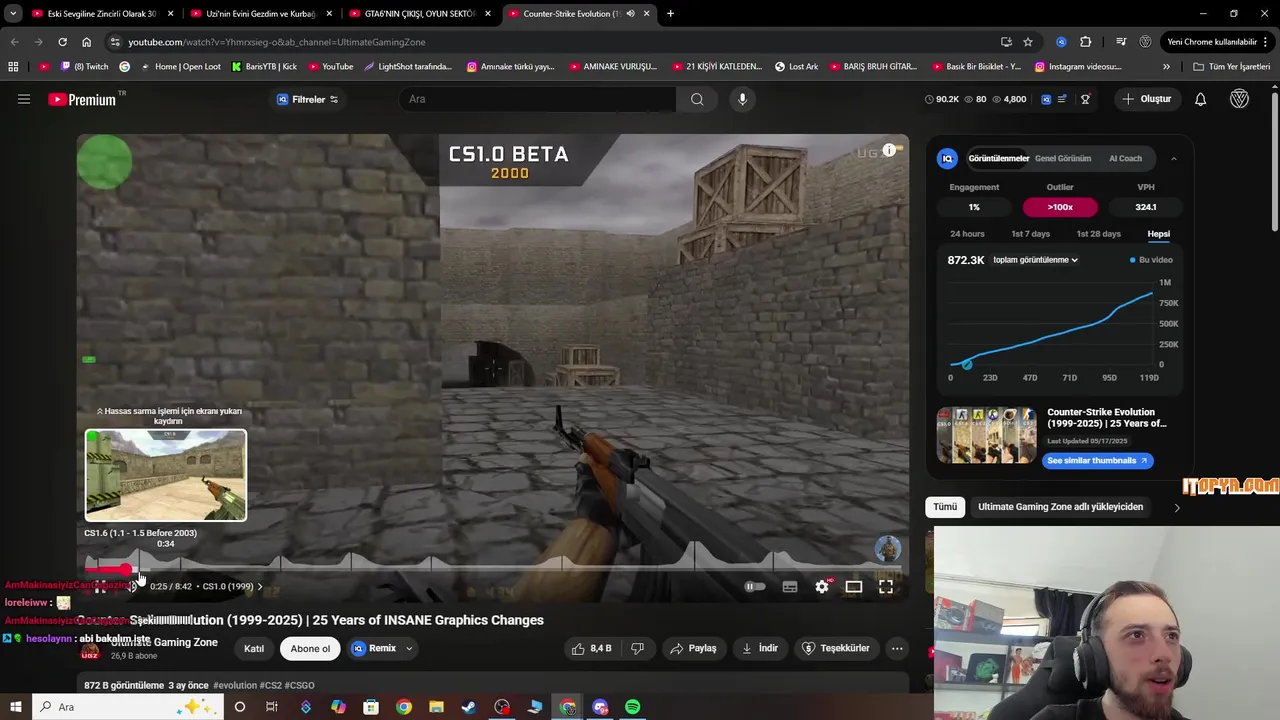Open new Chrome tab plus button

tap(670, 14)
